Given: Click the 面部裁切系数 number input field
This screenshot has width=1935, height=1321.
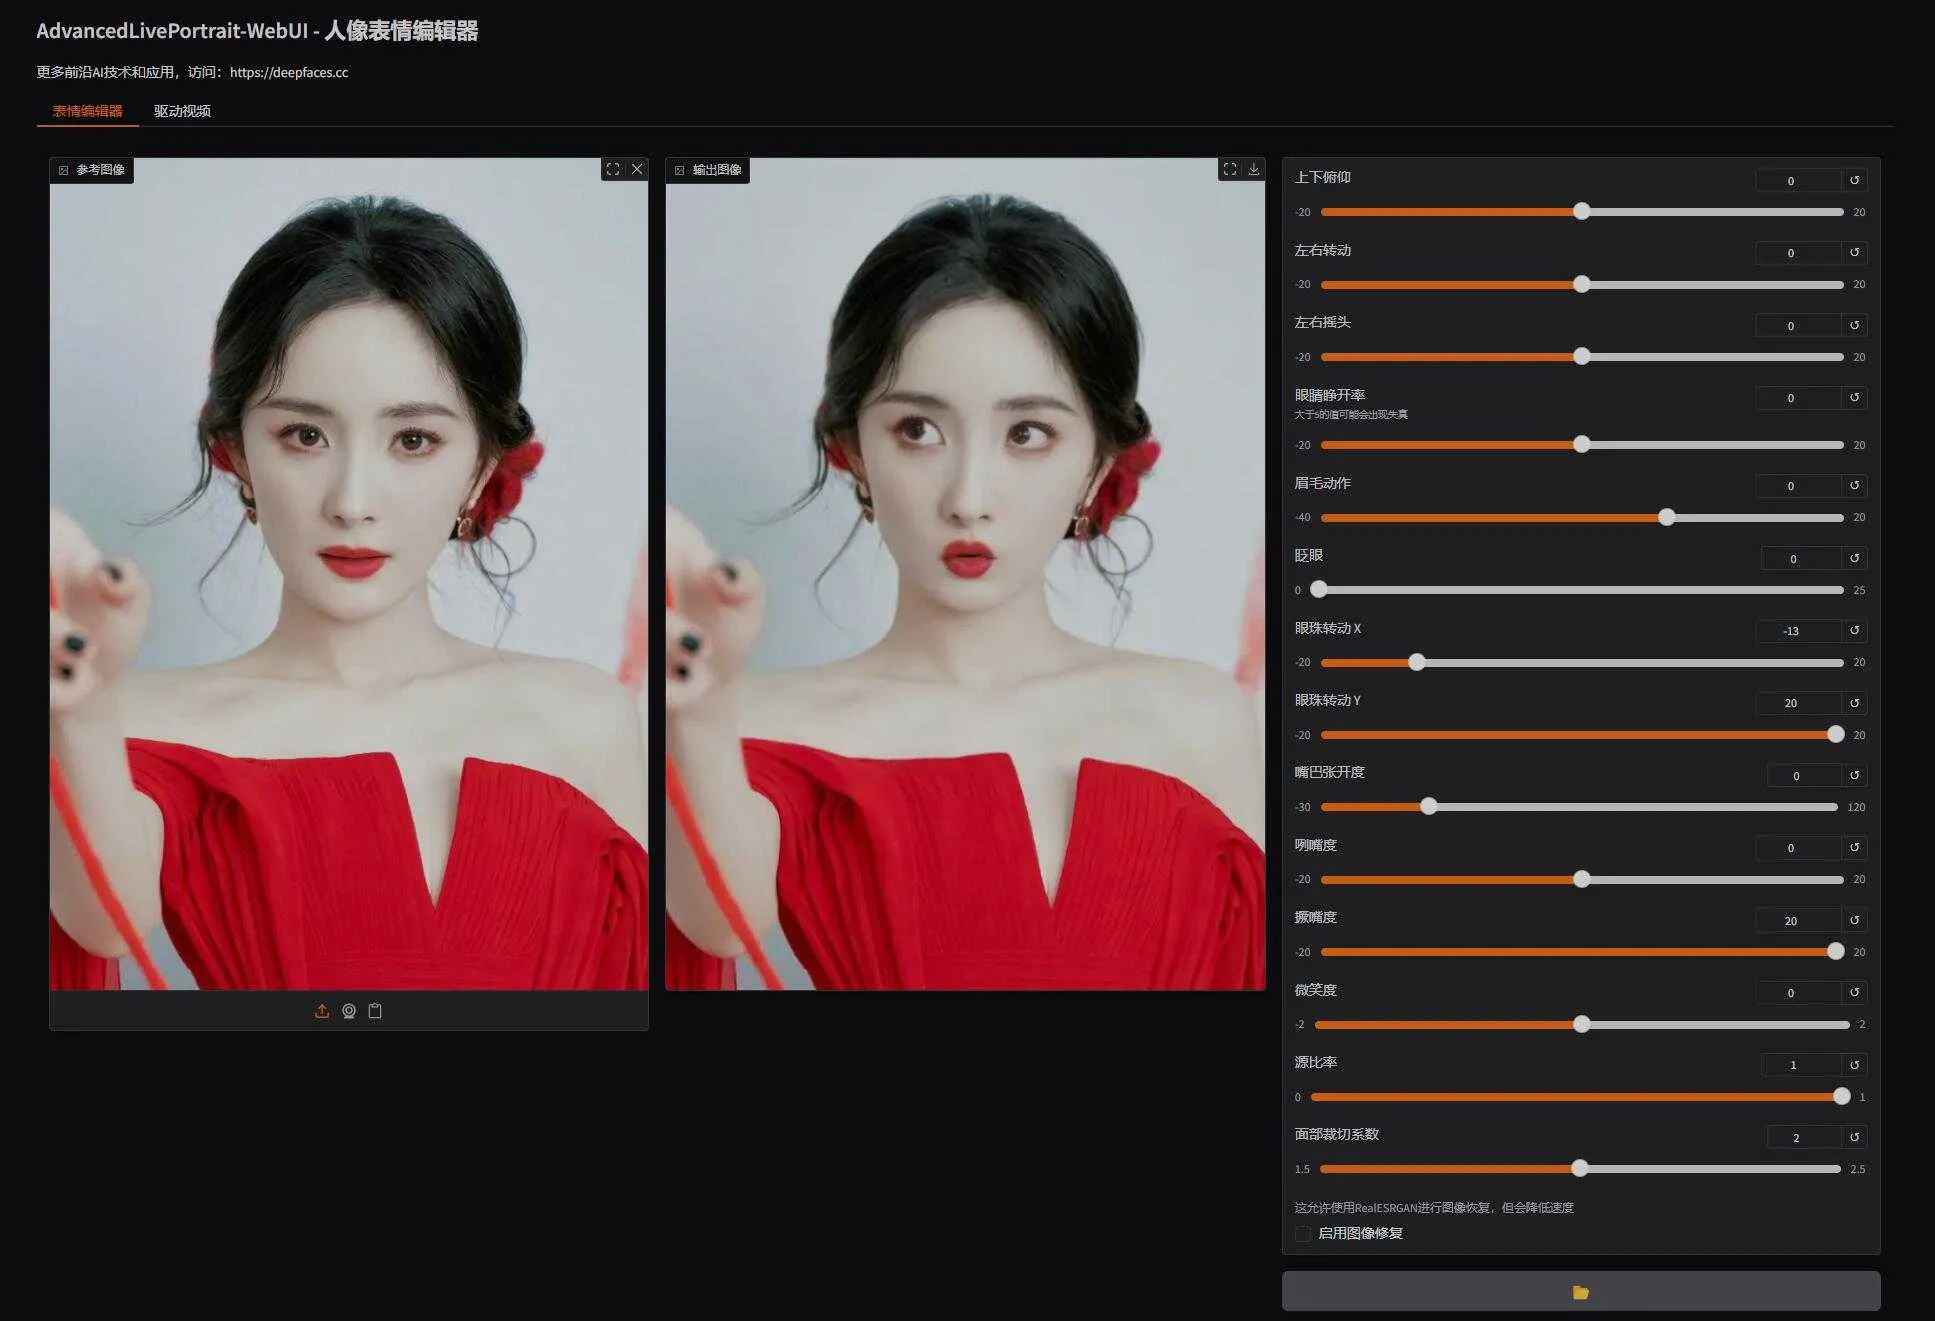Looking at the screenshot, I should (x=1802, y=1137).
